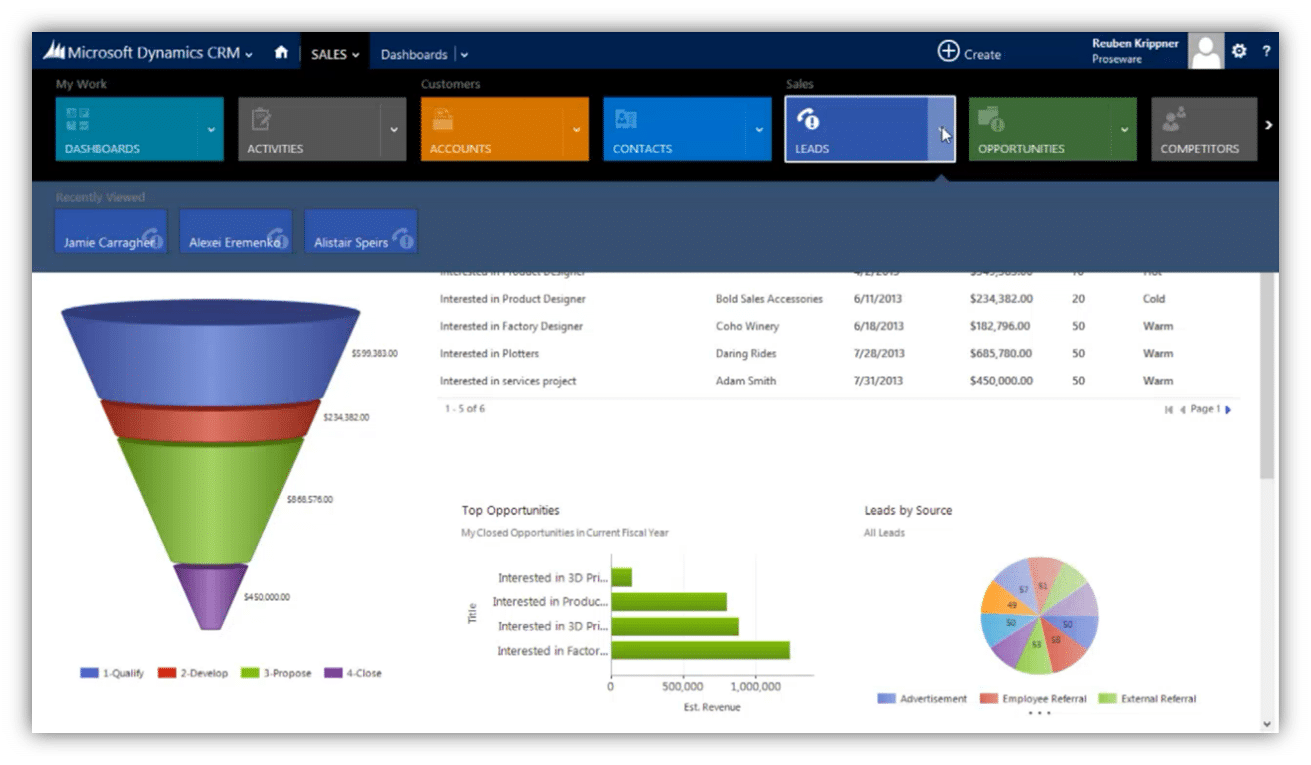Open the Settings gear
This screenshot has width=1311, height=765.
click(x=1239, y=51)
